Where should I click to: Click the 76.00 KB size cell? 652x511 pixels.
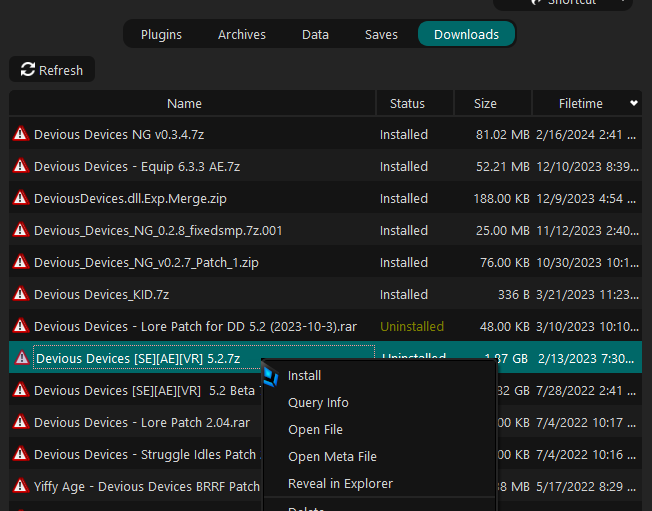point(505,262)
